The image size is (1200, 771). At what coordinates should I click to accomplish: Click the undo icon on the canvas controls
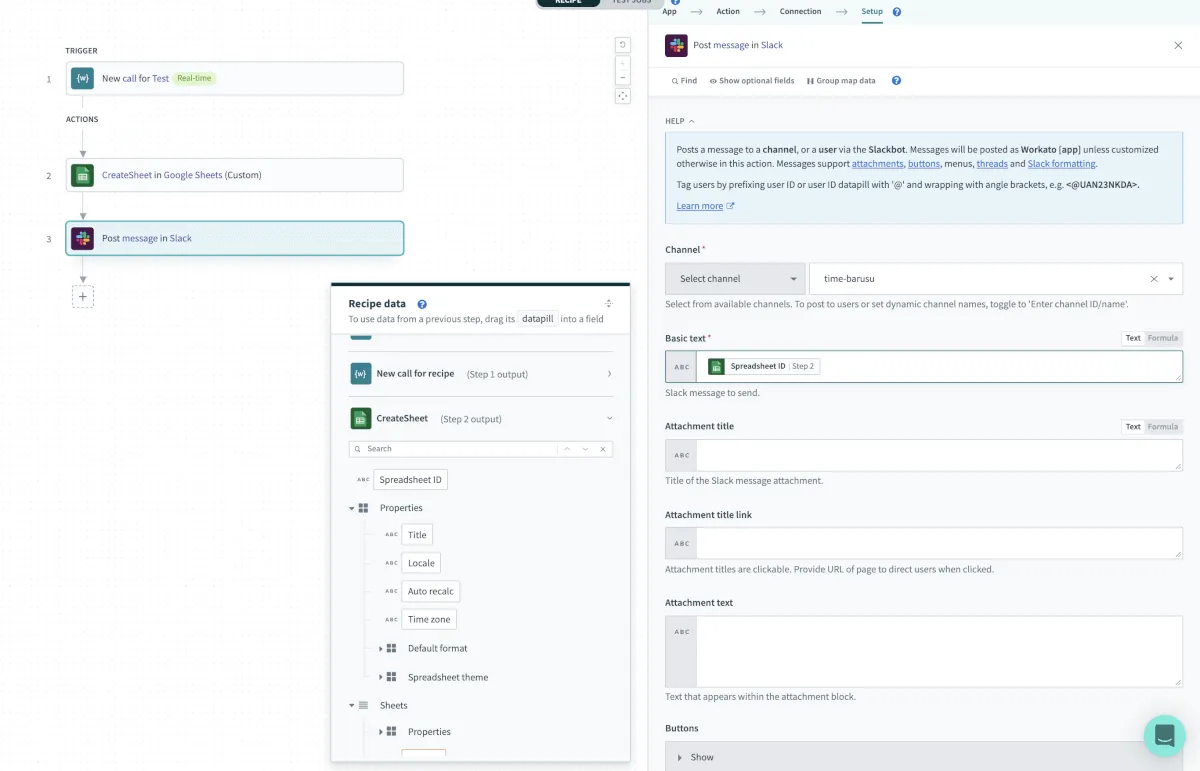[623, 45]
